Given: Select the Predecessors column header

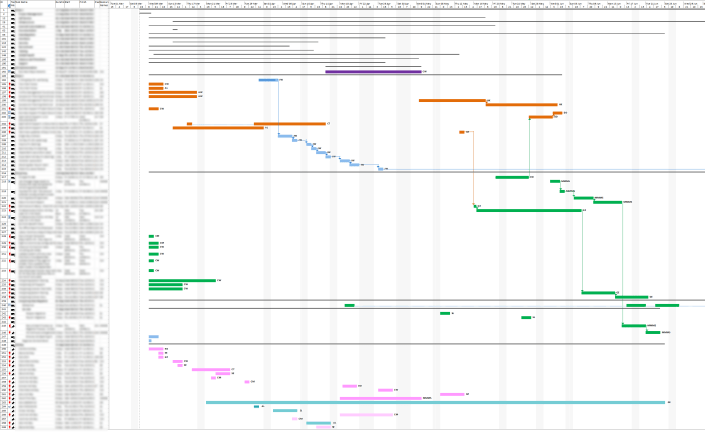Looking at the screenshot, I should click(101, 4).
